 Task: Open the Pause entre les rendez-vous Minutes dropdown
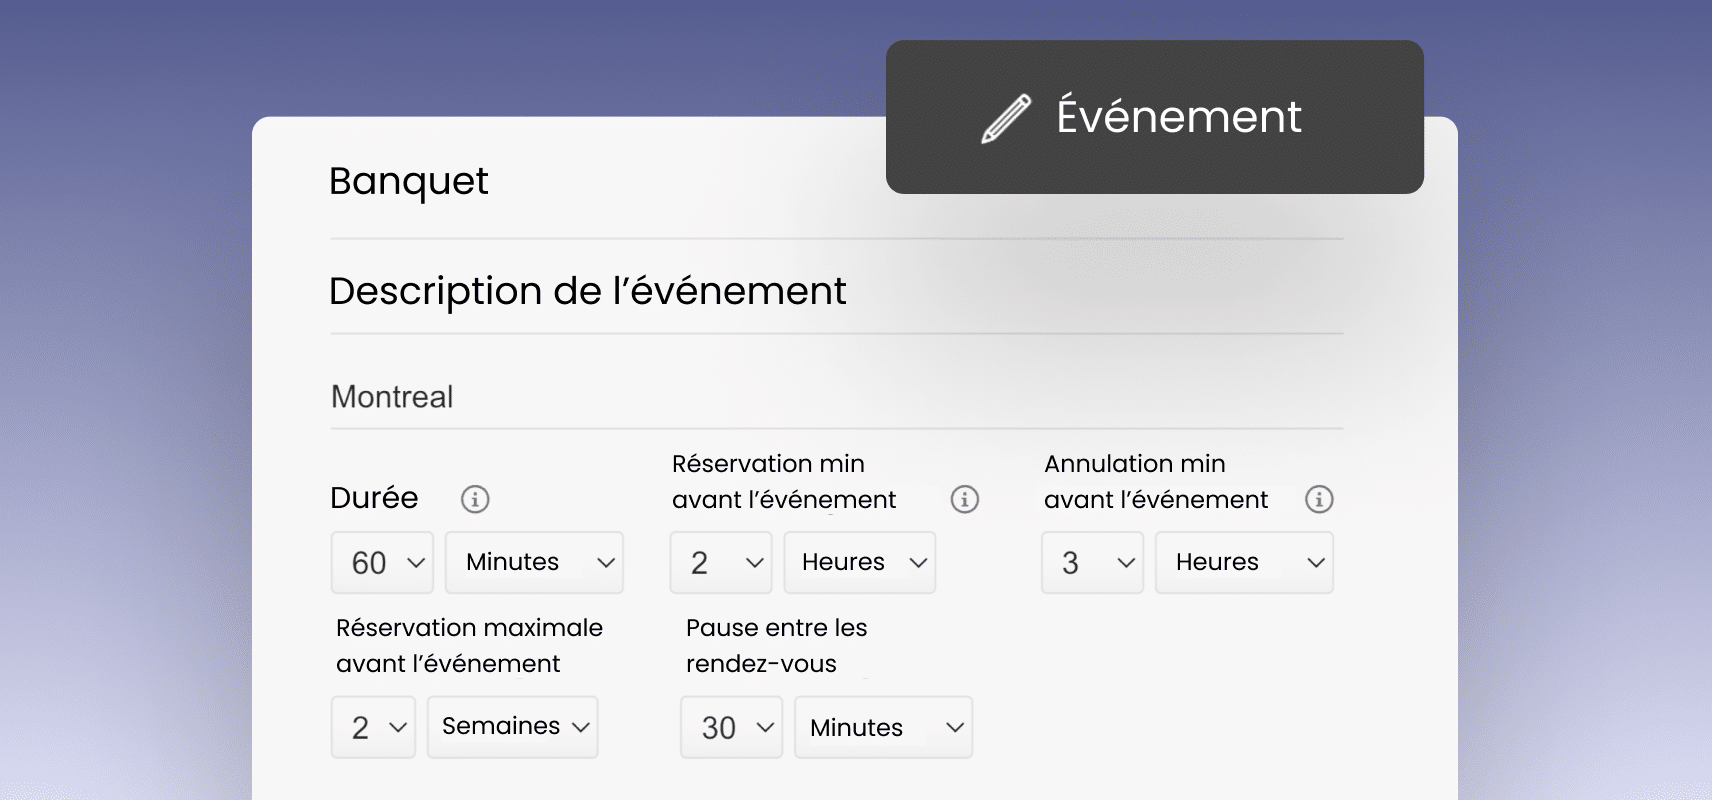[883, 727]
